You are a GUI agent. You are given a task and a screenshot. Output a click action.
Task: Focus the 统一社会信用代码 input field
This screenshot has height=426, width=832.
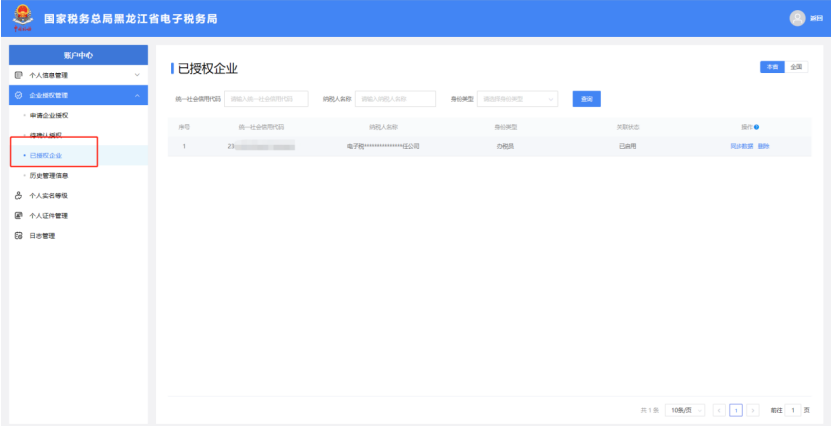(266, 99)
